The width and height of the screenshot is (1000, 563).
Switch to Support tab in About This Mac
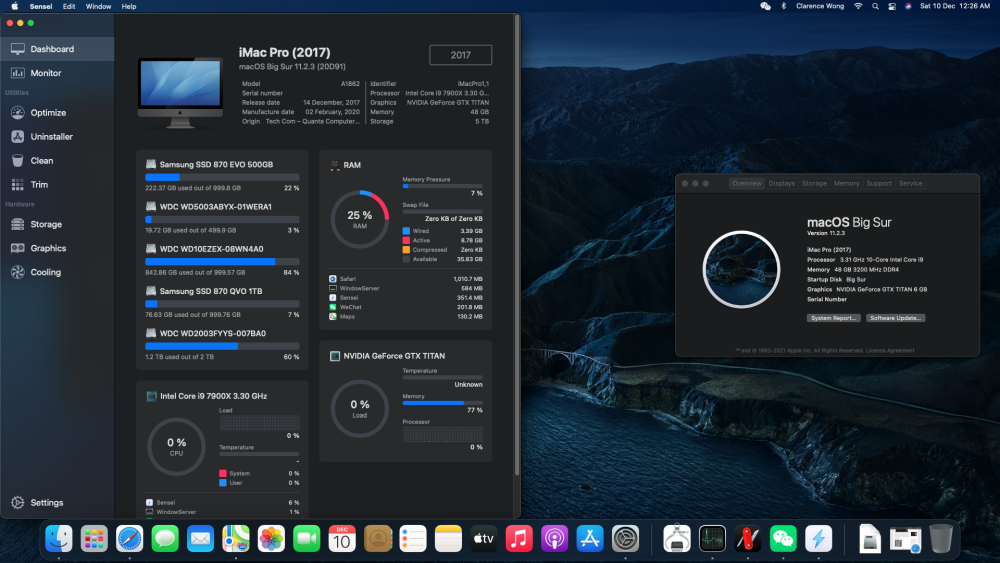tap(879, 184)
